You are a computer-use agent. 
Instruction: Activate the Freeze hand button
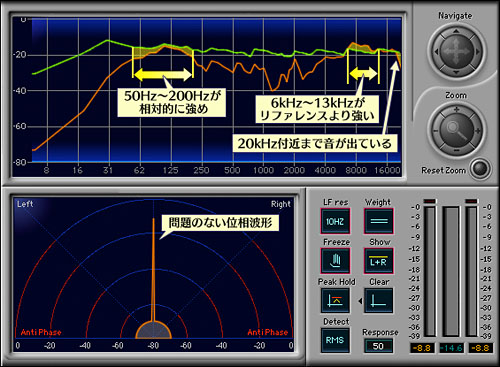(x=335, y=260)
